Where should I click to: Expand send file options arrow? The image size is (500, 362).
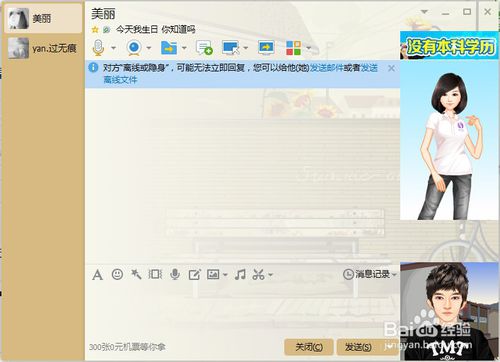click(184, 48)
